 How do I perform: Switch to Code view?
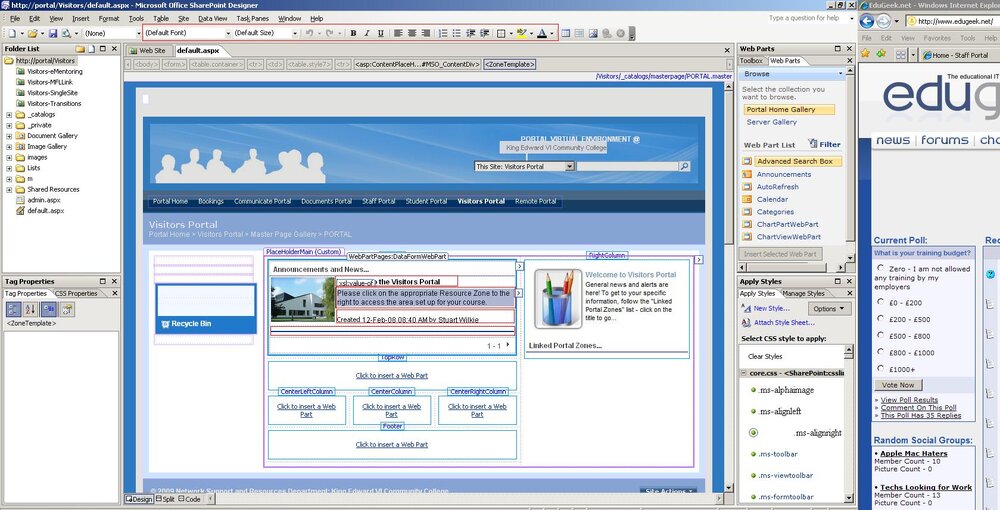[x=189, y=499]
